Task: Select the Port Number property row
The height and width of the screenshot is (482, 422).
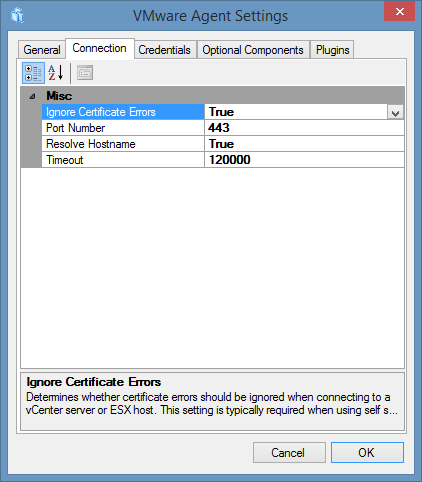Action: pyautogui.click(x=223, y=128)
